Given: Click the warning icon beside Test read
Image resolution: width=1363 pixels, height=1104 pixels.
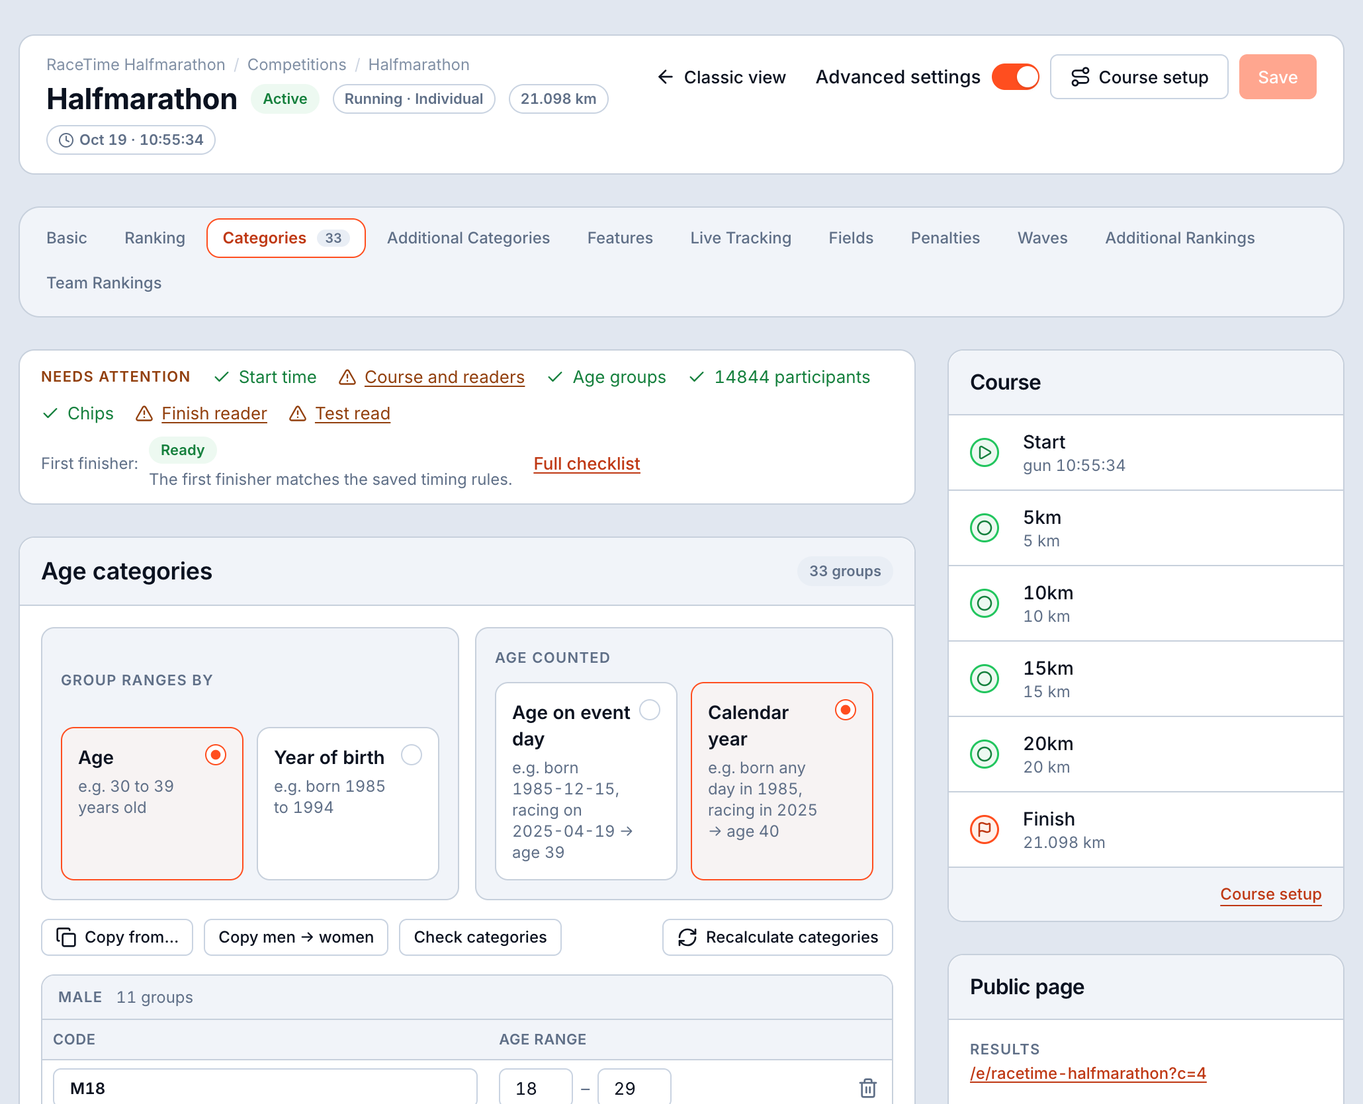Looking at the screenshot, I should click(x=297, y=414).
